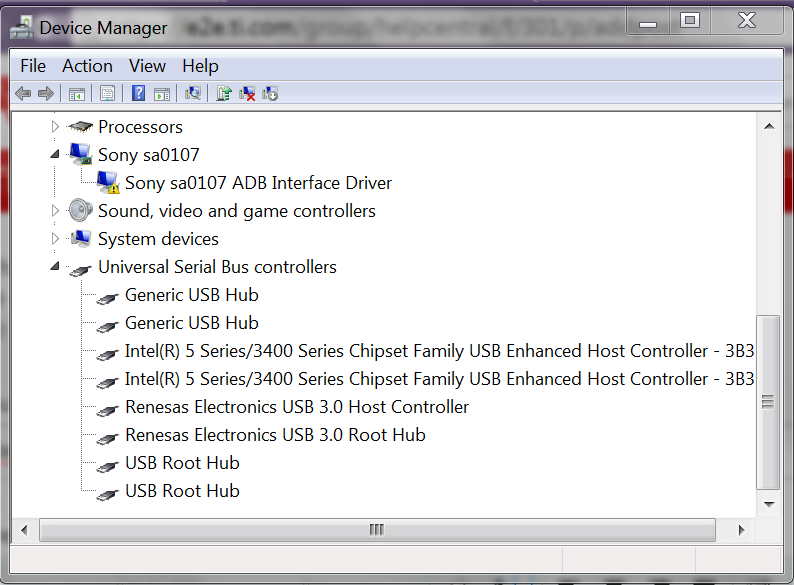Screen dimensions: 794x585
Task: Click the speaker icon for Sound controllers
Action: [x=80, y=210]
